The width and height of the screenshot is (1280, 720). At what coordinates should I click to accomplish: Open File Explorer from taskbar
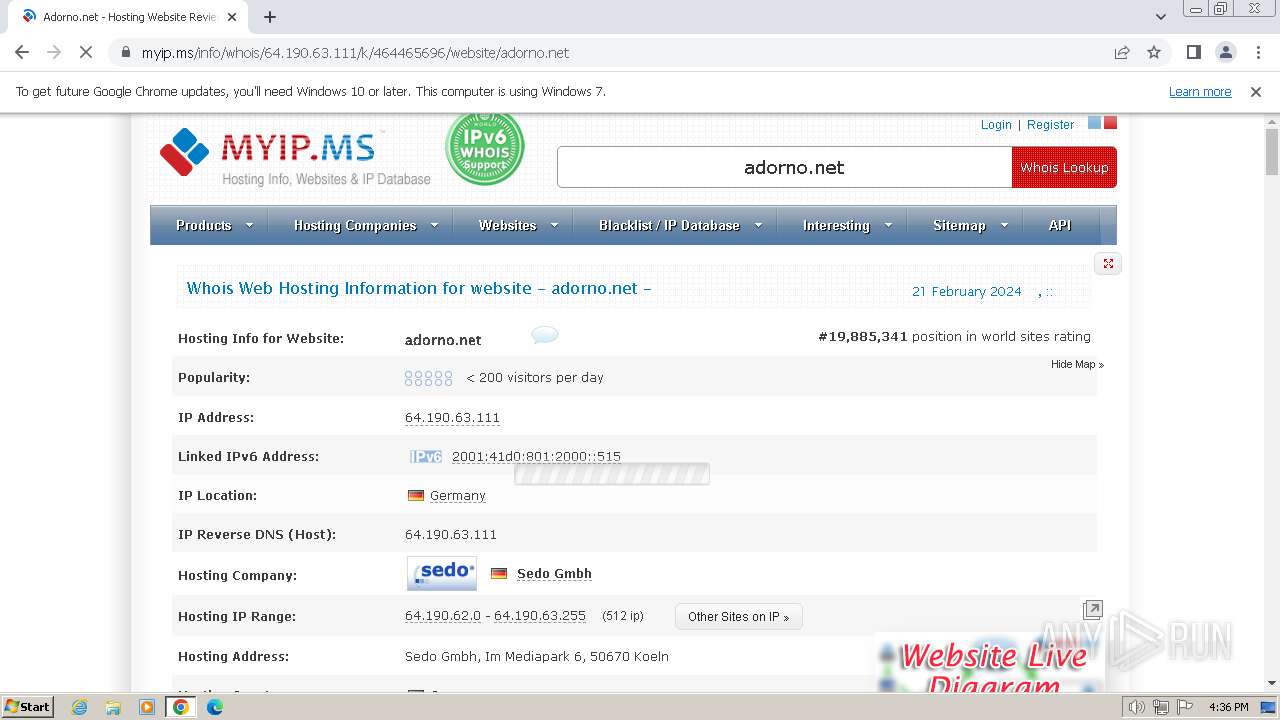point(113,707)
